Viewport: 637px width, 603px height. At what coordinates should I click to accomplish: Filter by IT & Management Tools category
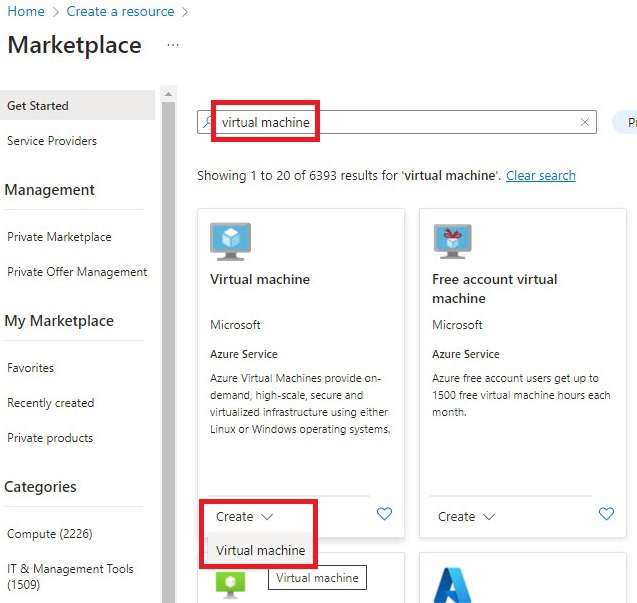click(x=70, y=577)
